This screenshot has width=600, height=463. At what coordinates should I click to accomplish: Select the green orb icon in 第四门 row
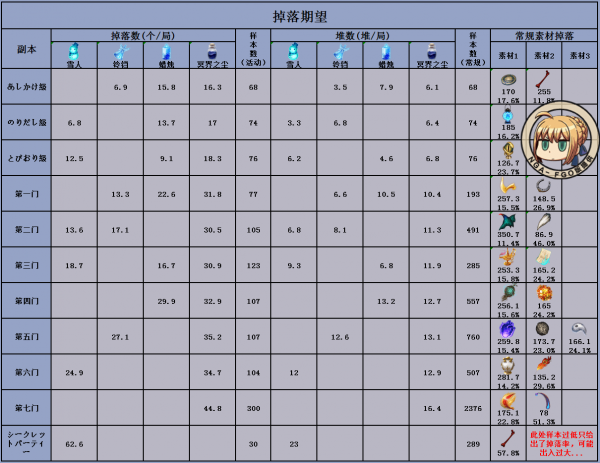click(x=508, y=293)
